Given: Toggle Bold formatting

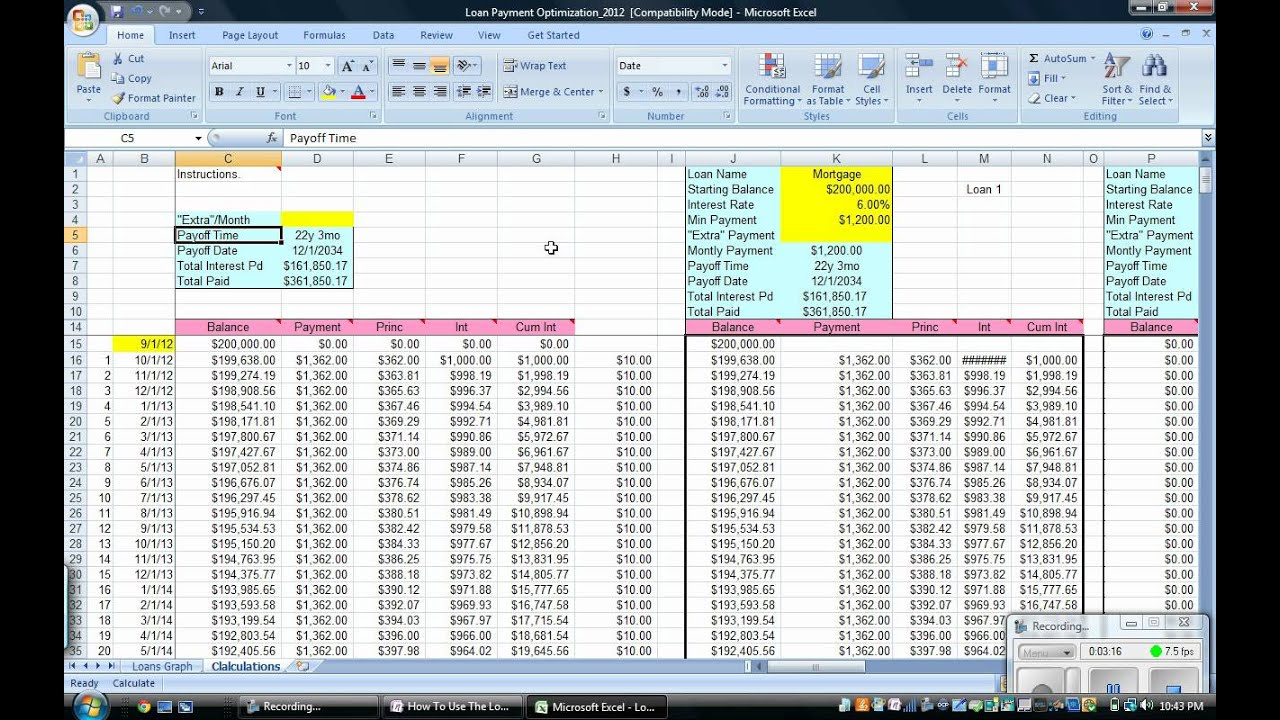Looking at the screenshot, I should coord(219,92).
